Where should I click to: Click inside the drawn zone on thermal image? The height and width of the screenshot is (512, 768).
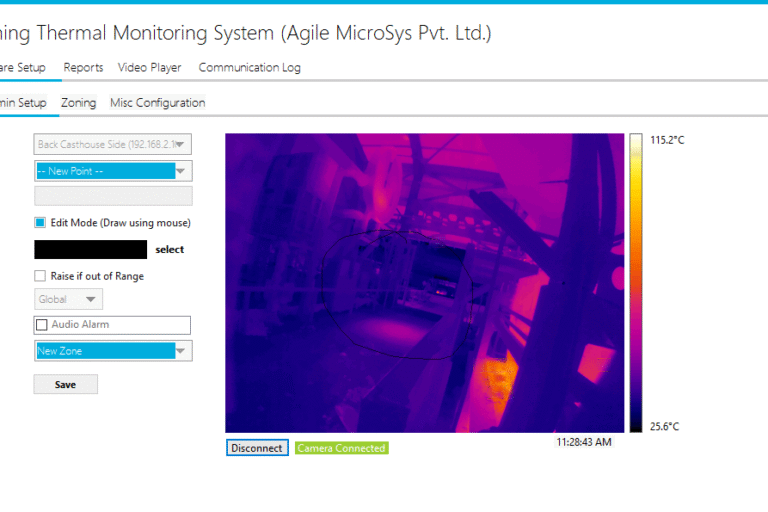pyautogui.click(x=397, y=294)
